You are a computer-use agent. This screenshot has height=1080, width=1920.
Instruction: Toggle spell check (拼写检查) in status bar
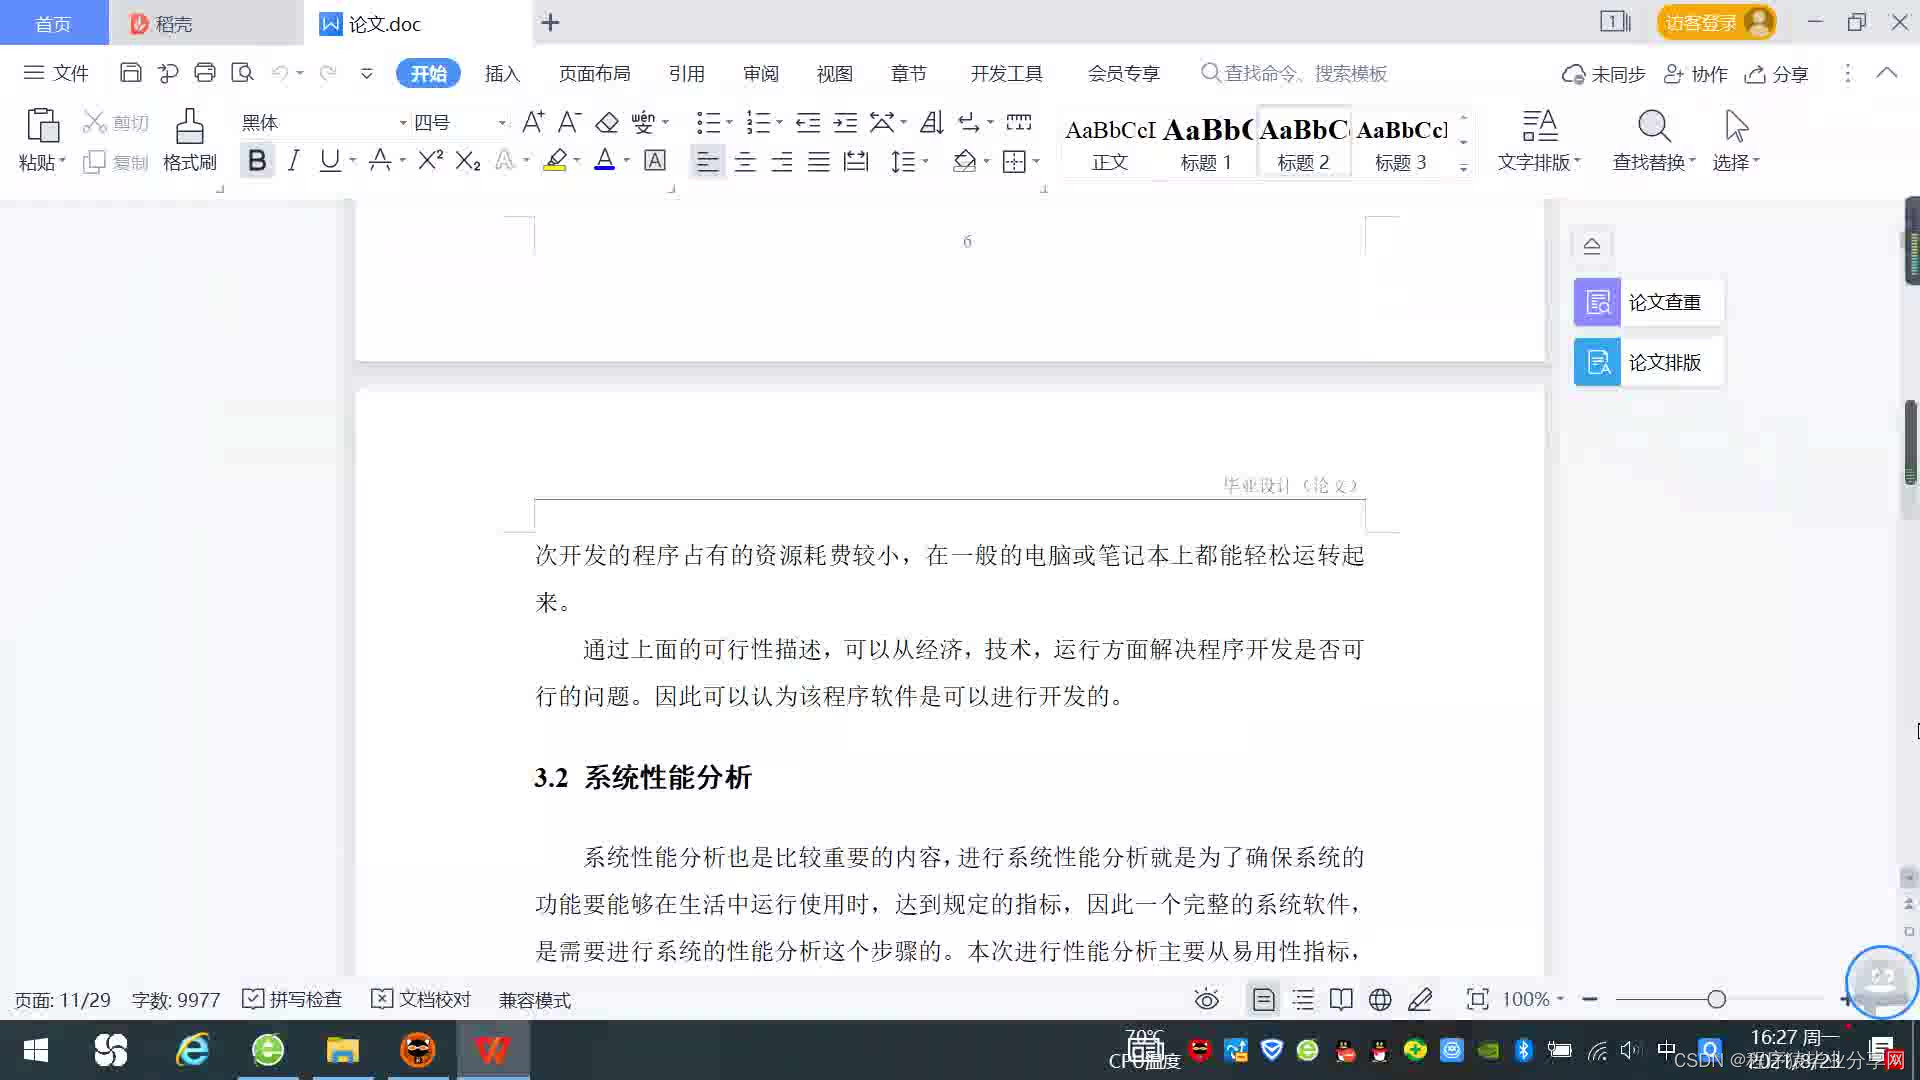[x=292, y=999]
